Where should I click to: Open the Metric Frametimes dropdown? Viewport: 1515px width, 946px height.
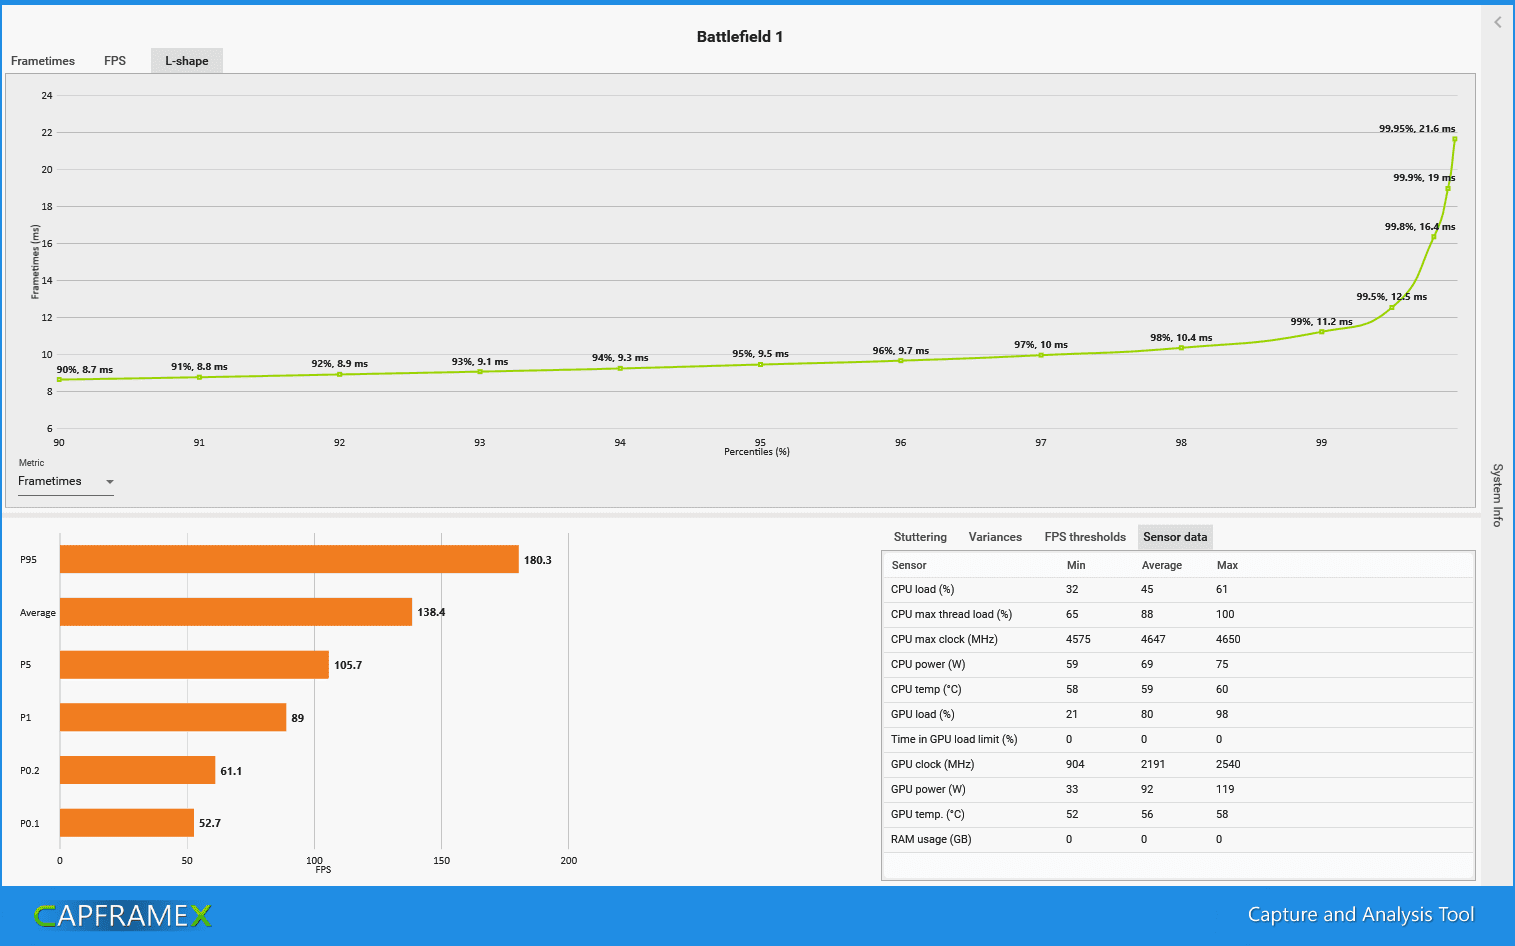[66, 481]
